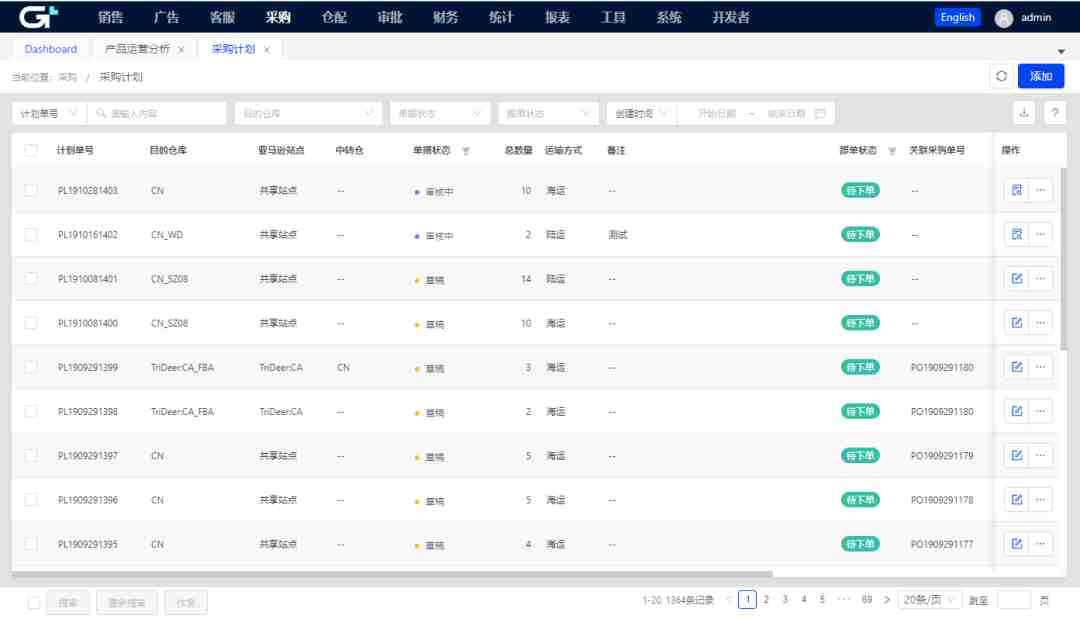Click the download export icon above table

1024,113
